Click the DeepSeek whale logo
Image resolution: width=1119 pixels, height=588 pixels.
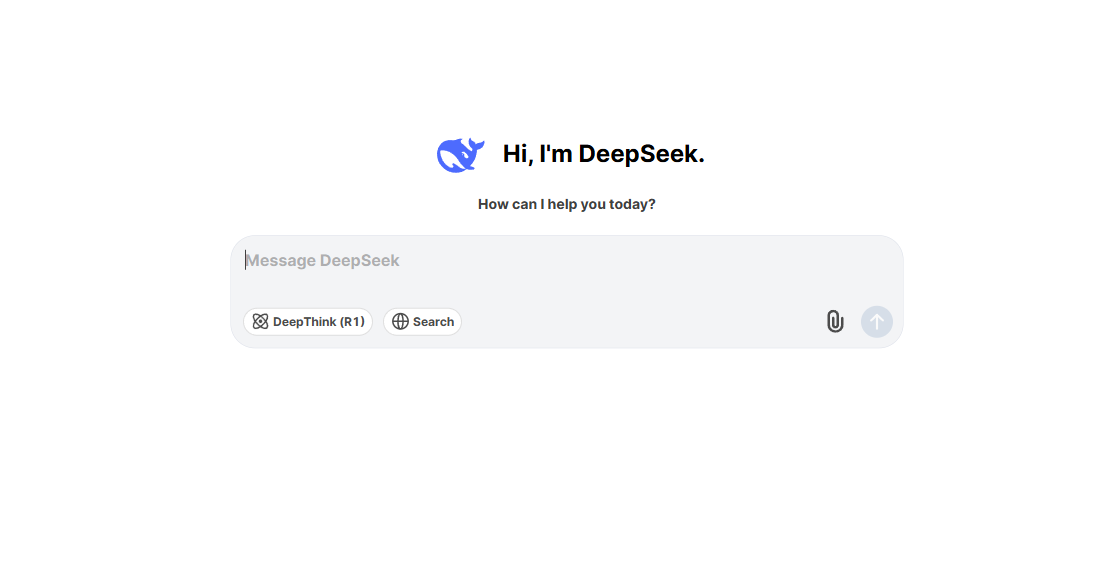[460, 155]
